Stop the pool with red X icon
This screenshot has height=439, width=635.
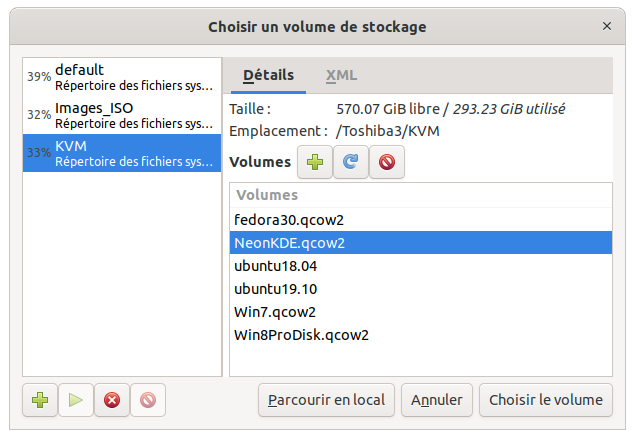[x=112, y=400]
